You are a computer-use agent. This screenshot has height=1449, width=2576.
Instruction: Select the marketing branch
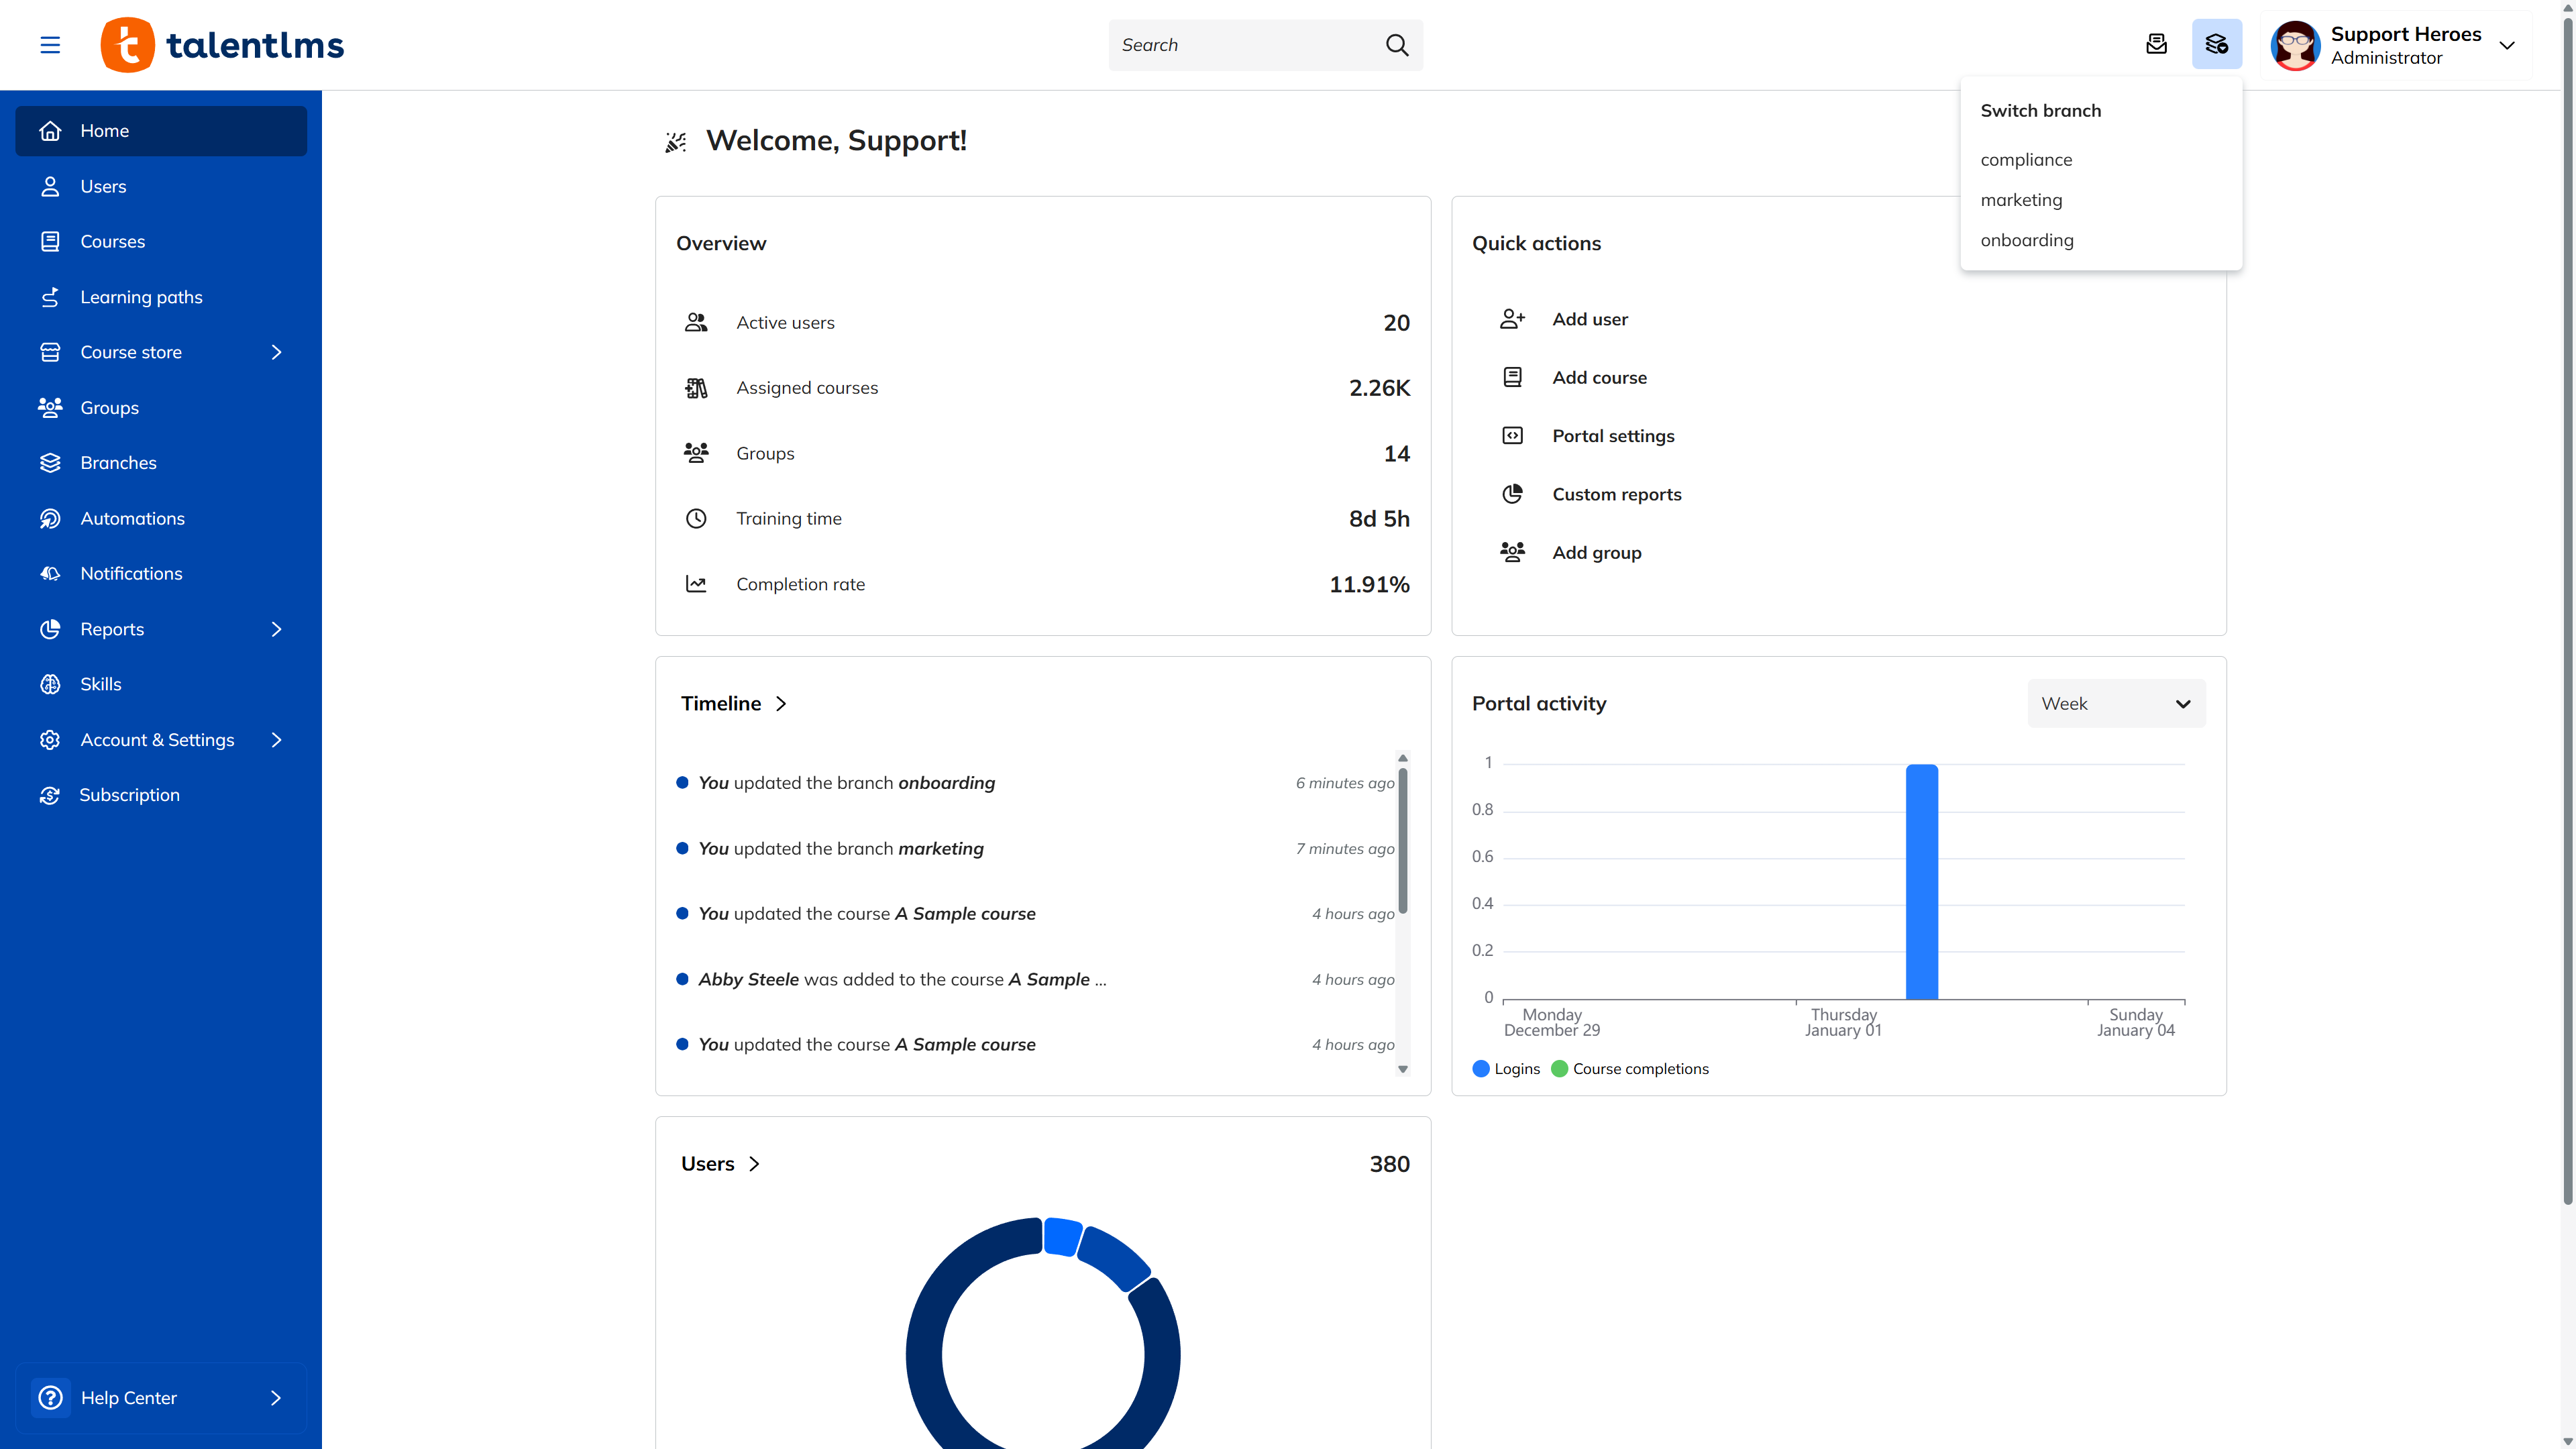(2021, 200)
